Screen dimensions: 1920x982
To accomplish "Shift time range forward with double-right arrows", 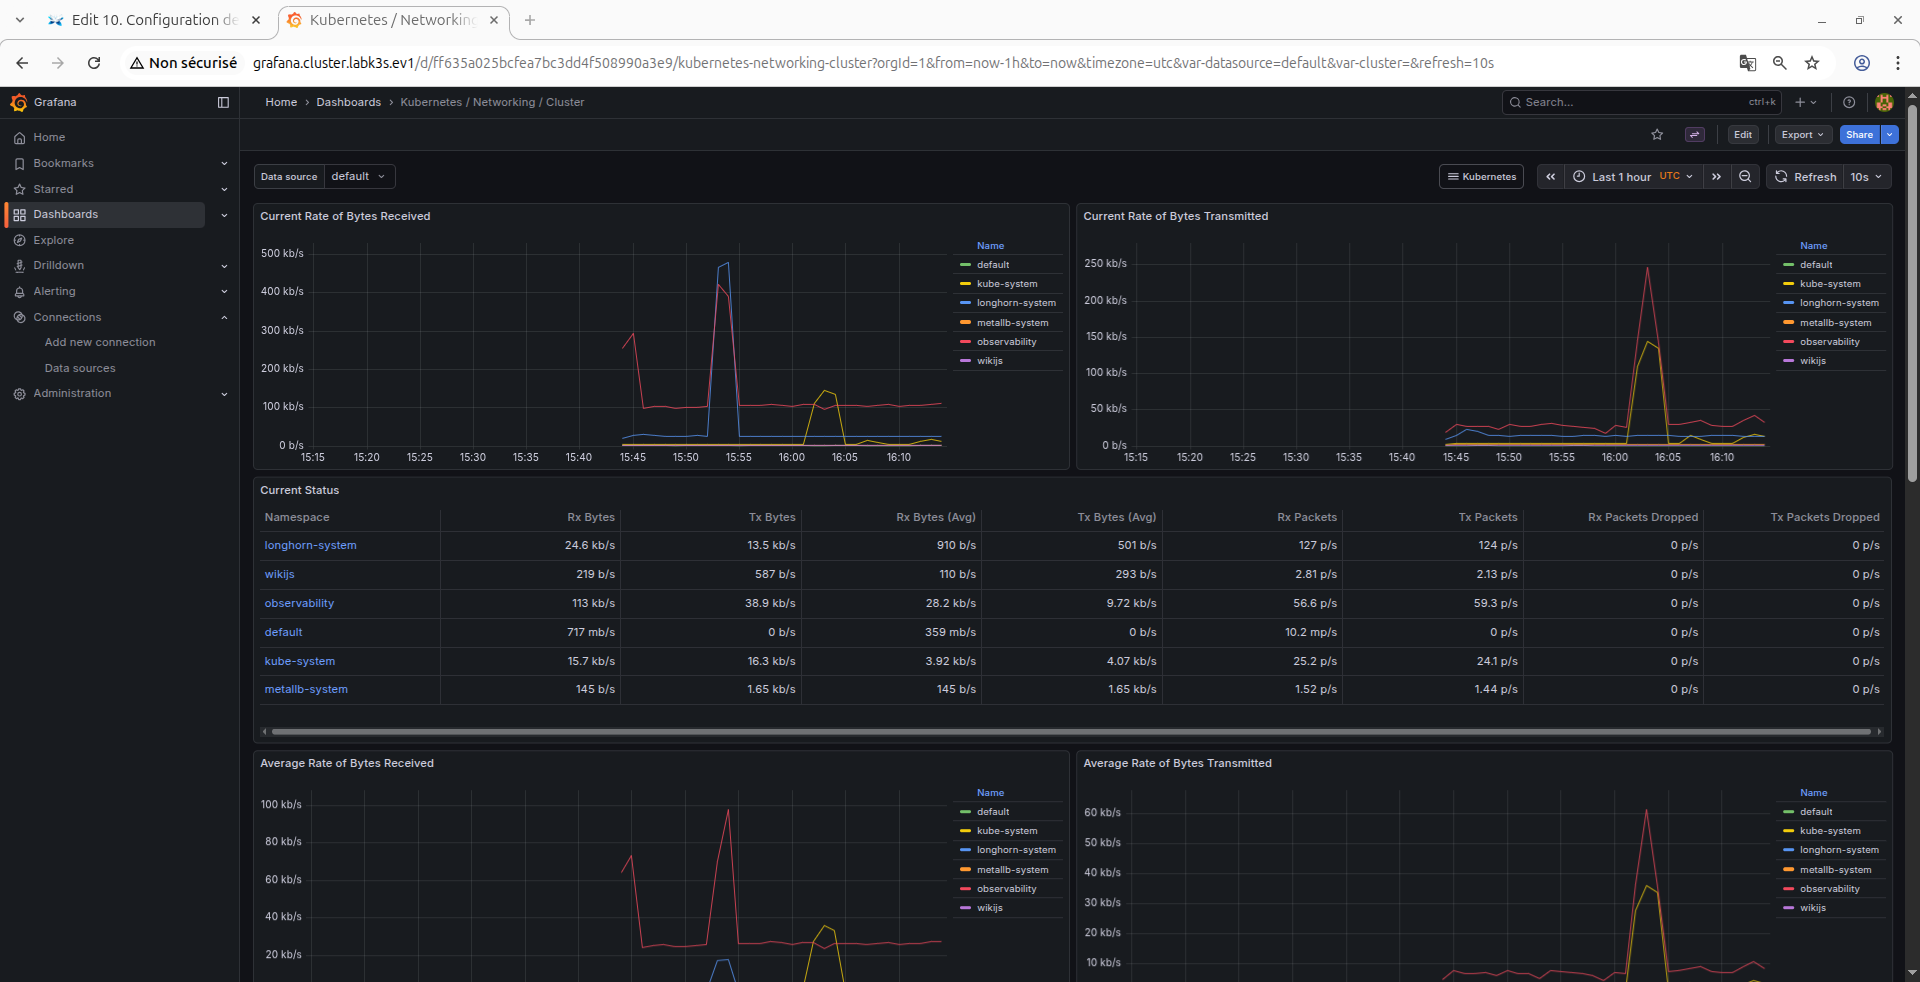I will [x=1716, y=177].
